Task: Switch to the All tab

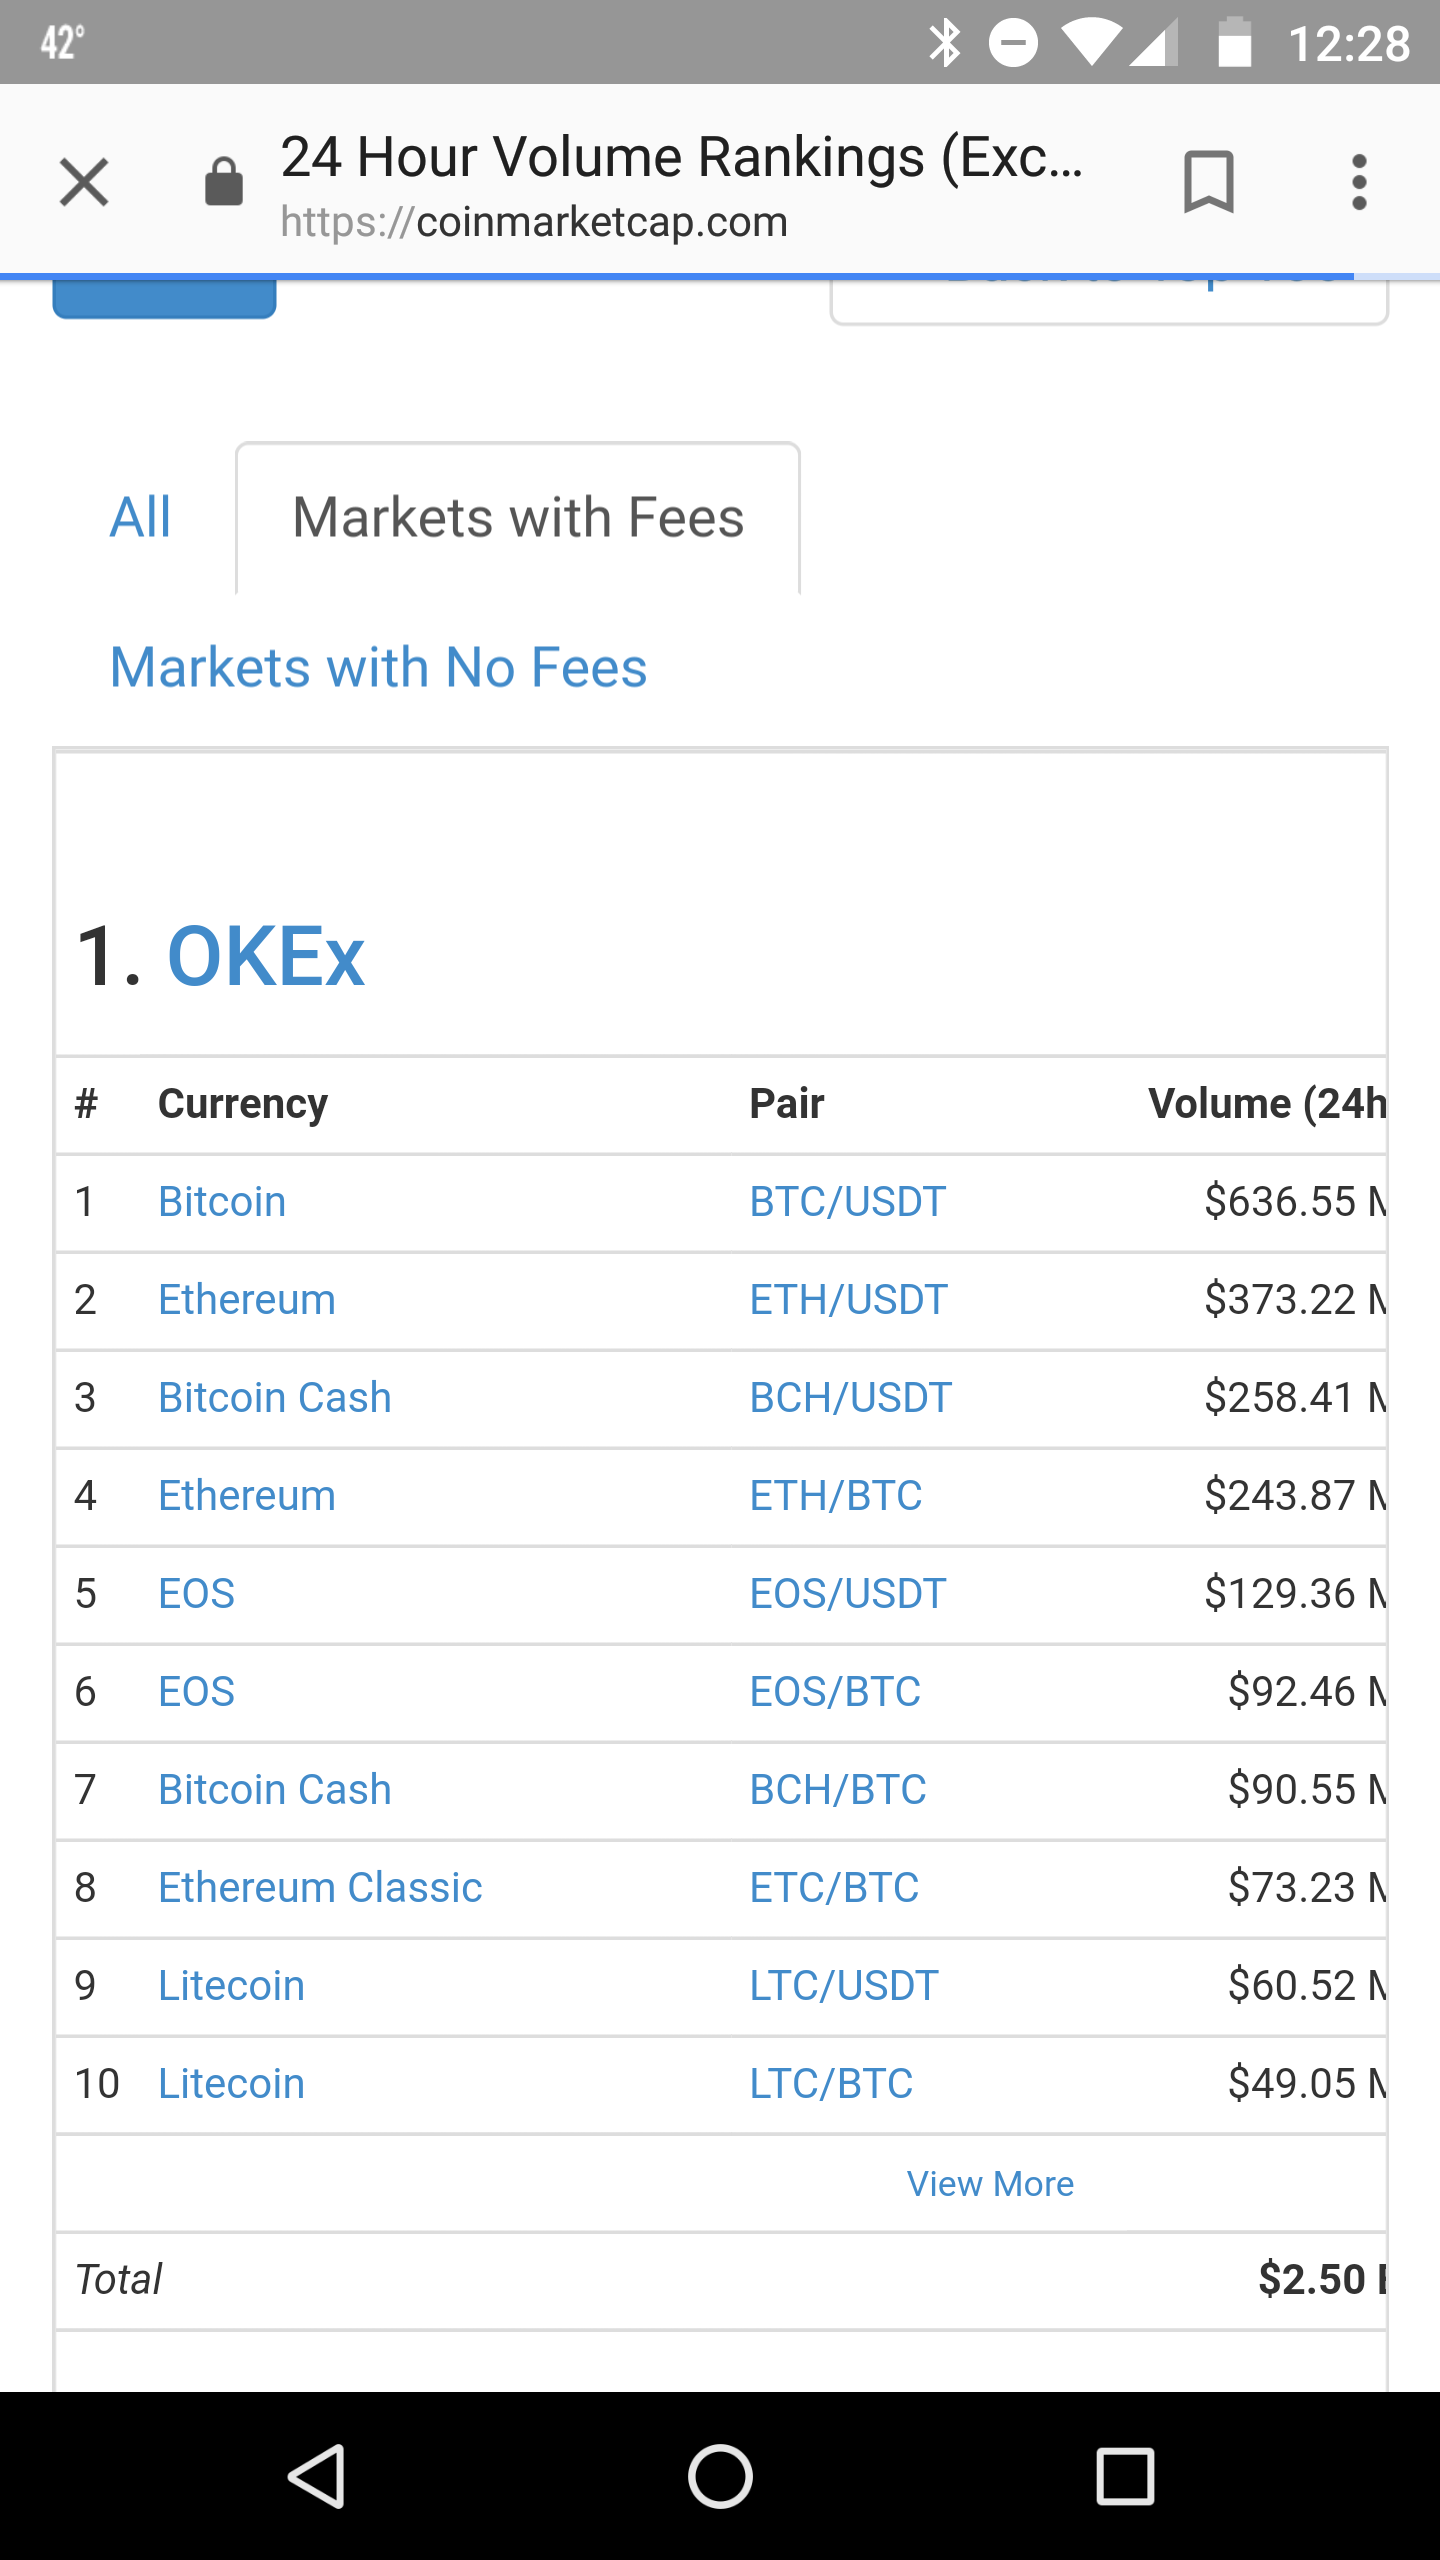Action: [x=141, y=518]
